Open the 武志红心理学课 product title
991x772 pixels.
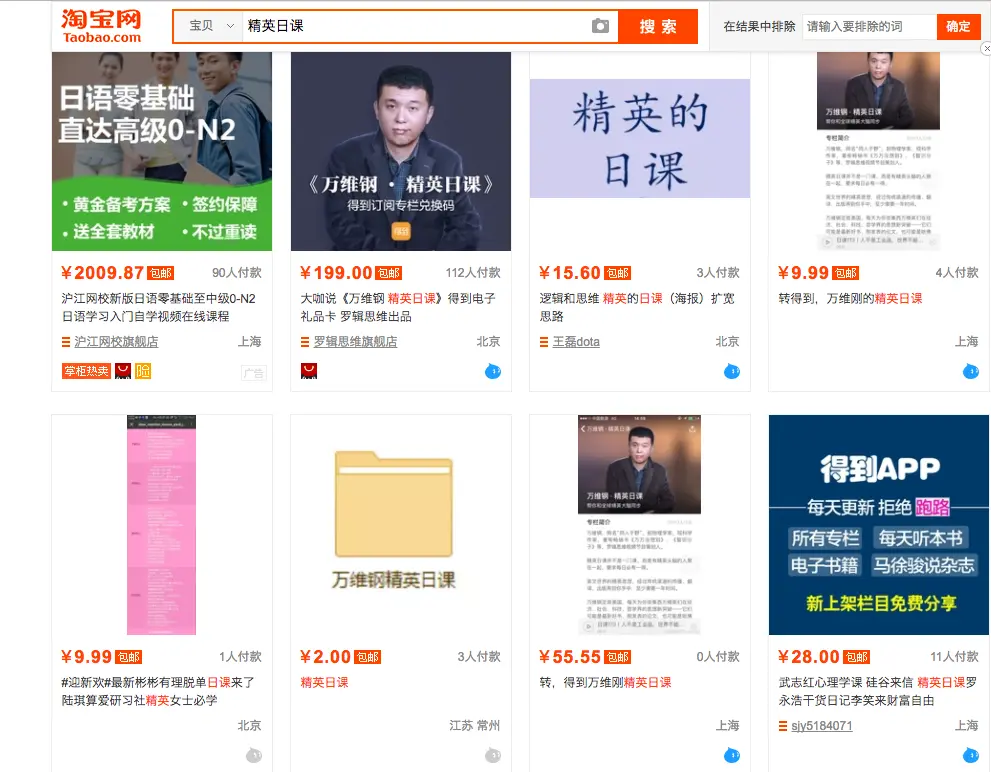click(878, 691)
